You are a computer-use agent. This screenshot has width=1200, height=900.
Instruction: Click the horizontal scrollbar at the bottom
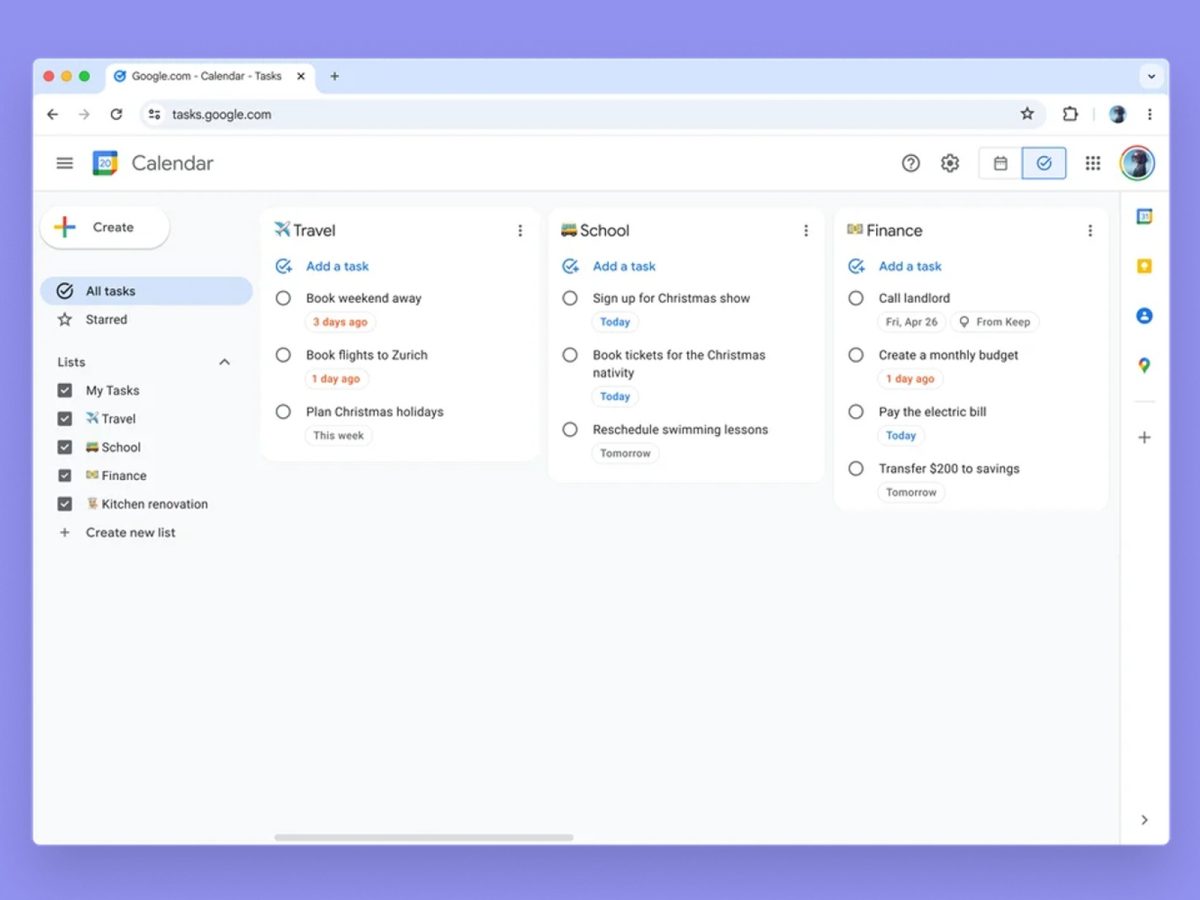coord(424,837)
